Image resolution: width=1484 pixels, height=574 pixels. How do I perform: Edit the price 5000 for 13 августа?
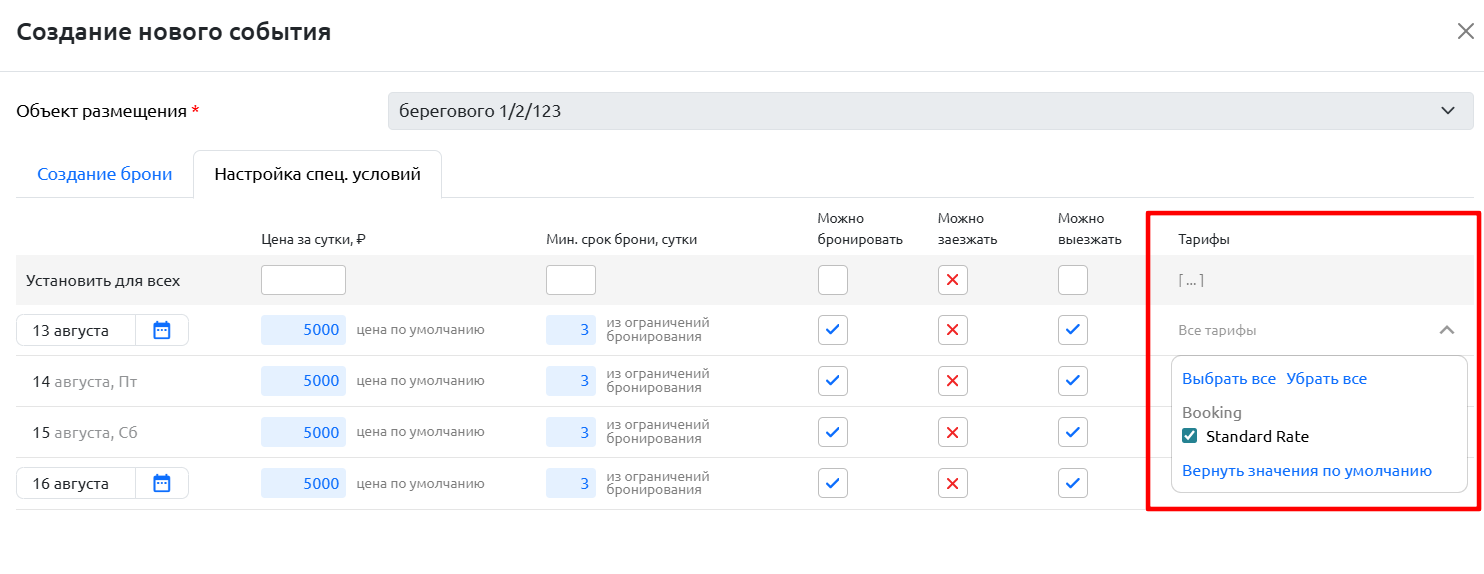303,330
